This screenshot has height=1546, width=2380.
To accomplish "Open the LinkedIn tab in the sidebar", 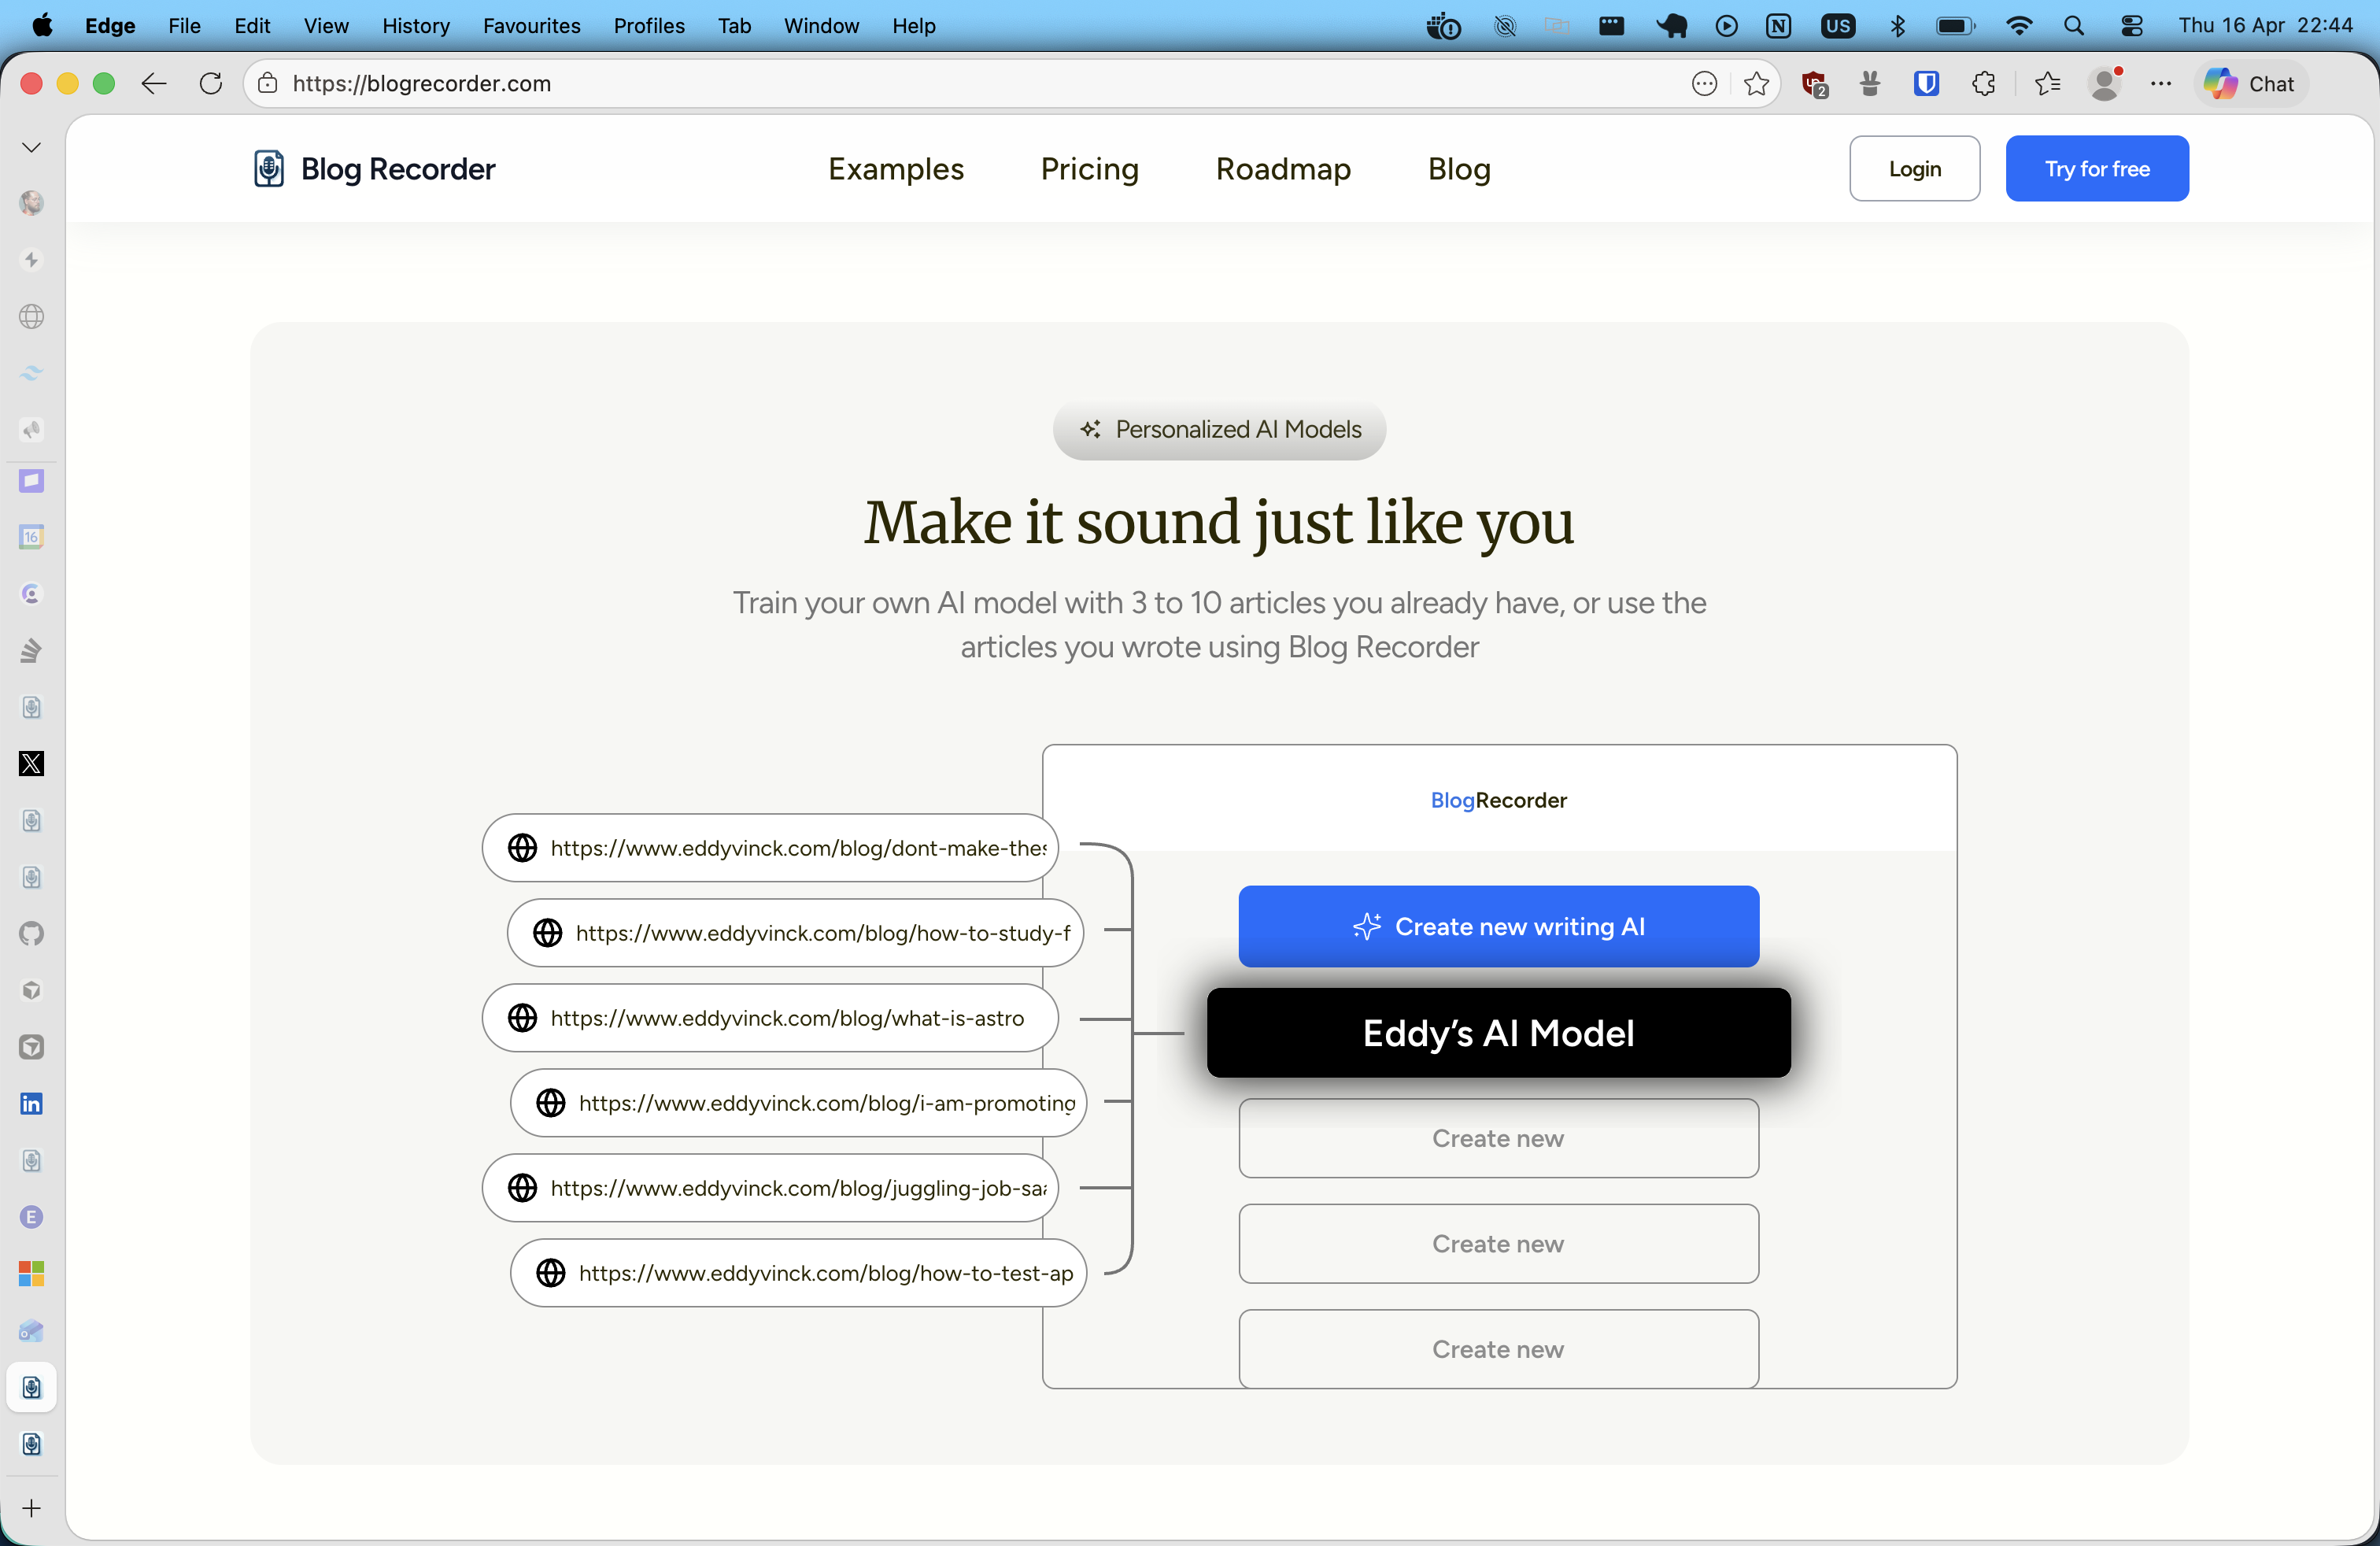I will click(31, 1103).
